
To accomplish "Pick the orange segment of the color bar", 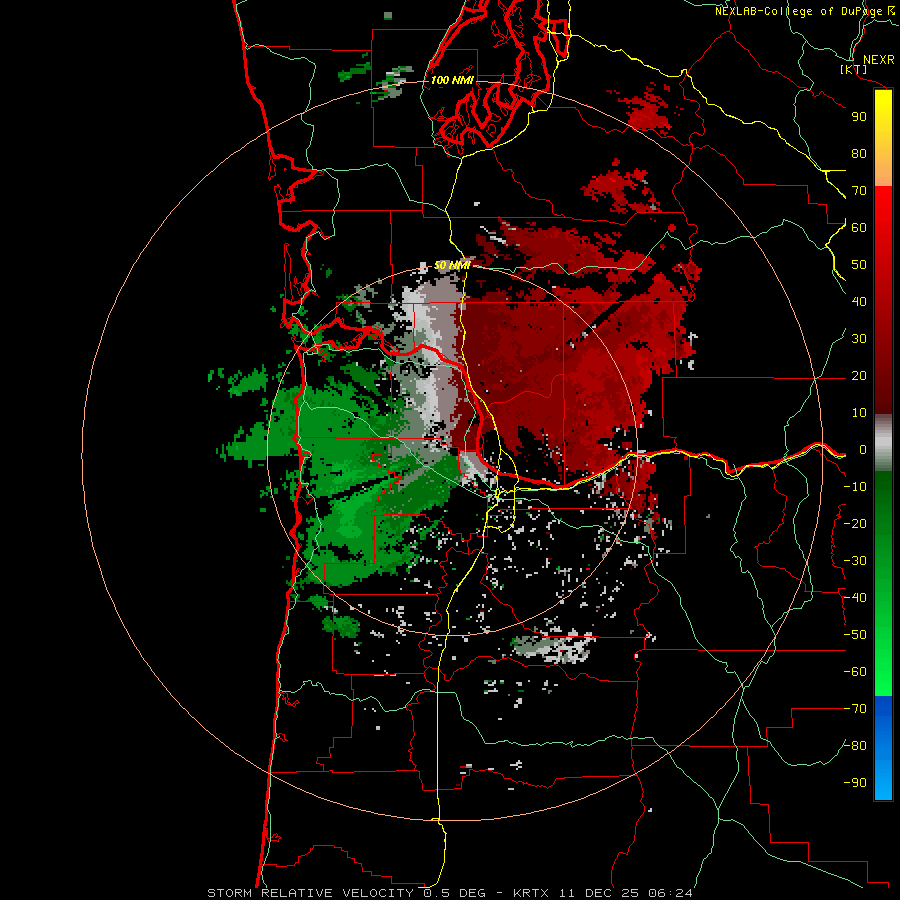I will point(883,170).
